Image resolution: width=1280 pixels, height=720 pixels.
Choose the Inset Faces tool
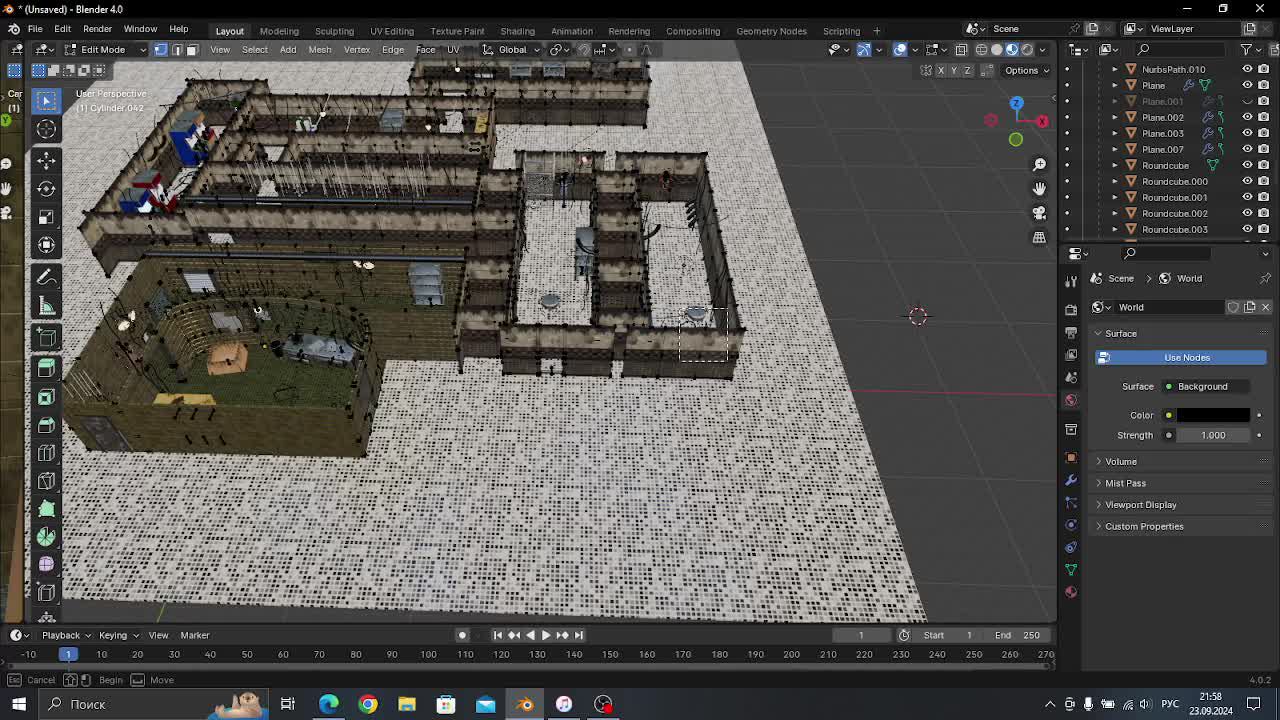(46, 397)
